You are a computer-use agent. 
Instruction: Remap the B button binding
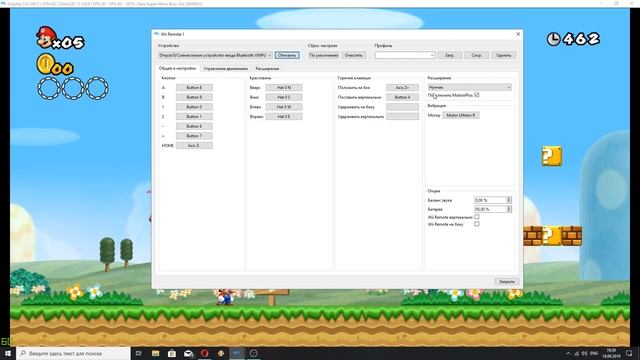[194, 97]
